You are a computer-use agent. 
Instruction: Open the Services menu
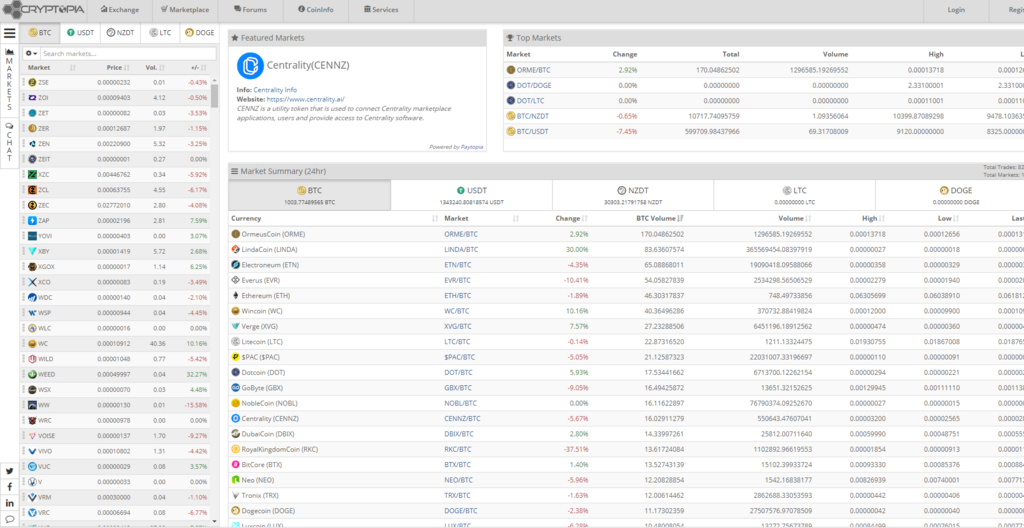[x=381, y=10]
